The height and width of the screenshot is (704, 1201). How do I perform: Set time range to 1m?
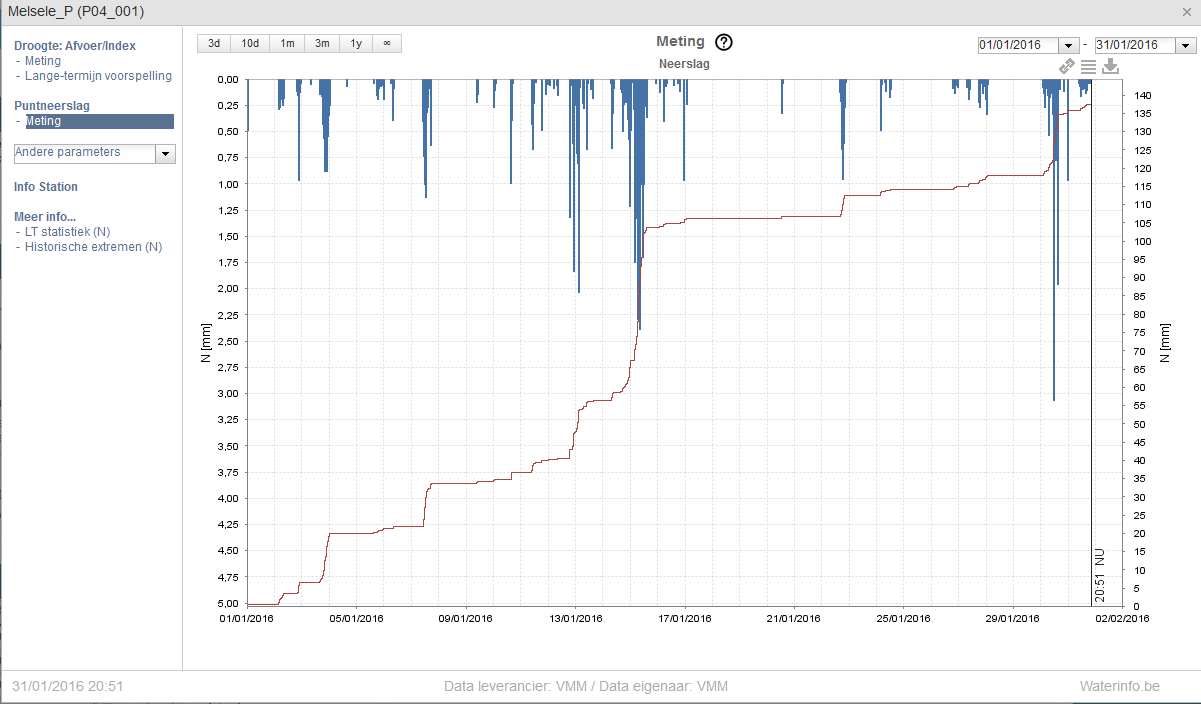click(x=287, y=43)
